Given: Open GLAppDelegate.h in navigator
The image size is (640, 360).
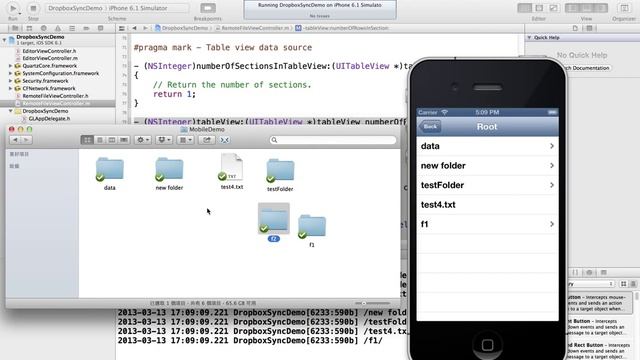Looking at the screenshot, I should pyautogui.click(x=49, y=118).
